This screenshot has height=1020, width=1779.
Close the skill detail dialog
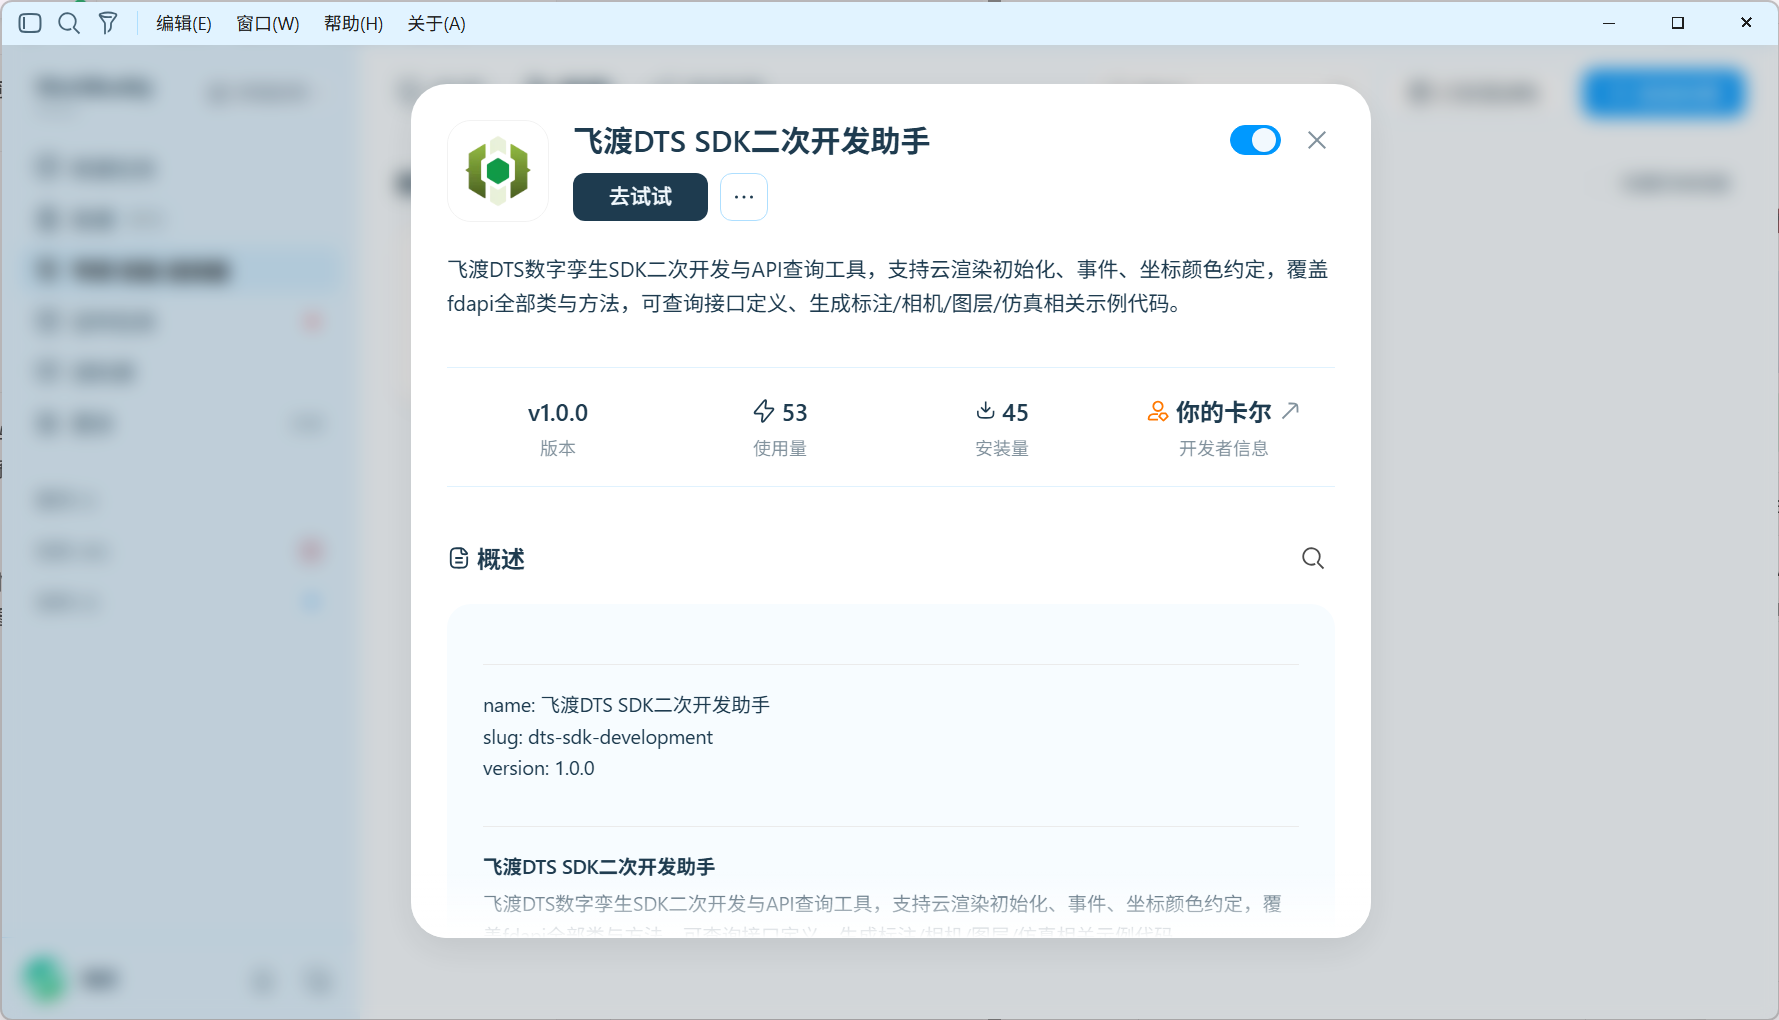pos(1317,140)
